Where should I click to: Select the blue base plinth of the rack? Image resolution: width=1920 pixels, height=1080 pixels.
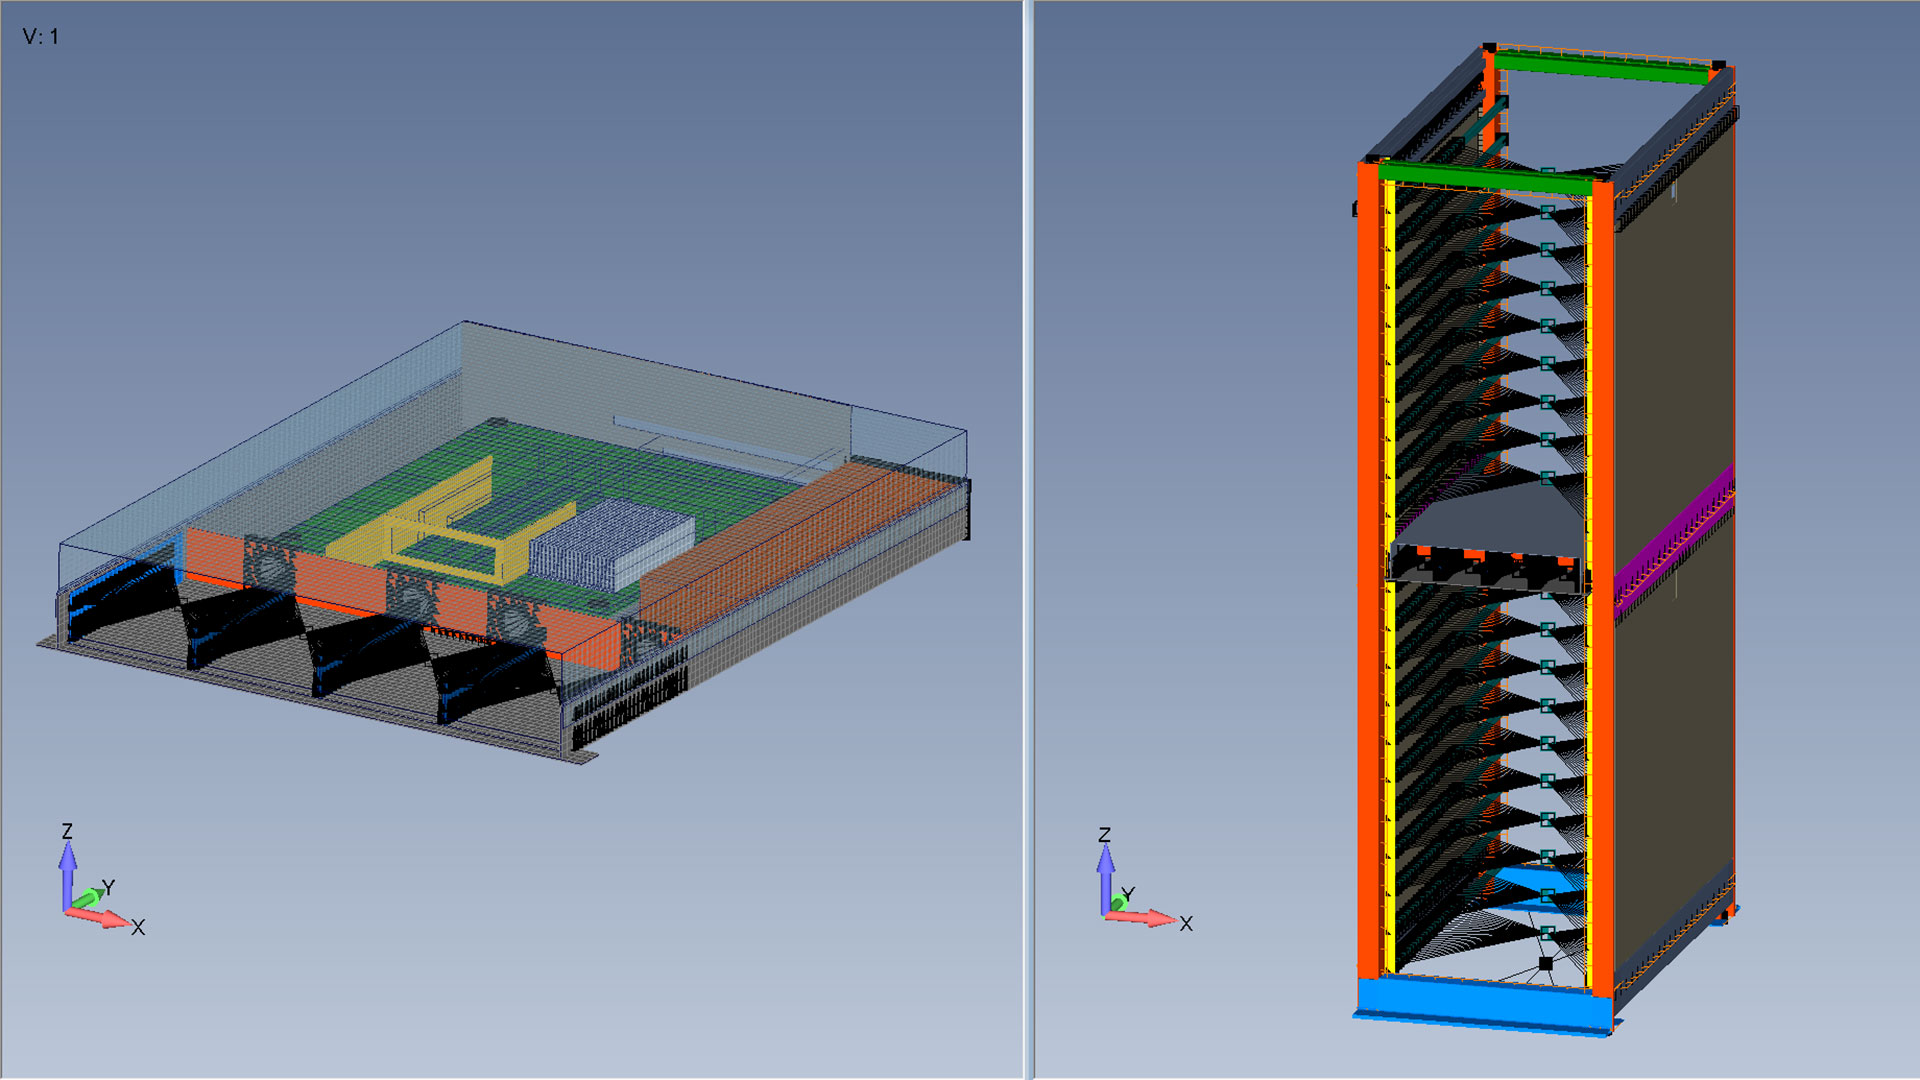tap(1484, 1004)
